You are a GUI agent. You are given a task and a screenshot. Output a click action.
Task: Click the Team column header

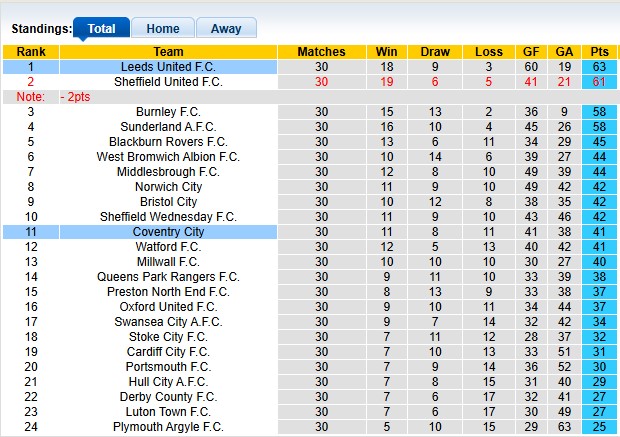pos(168,52)
